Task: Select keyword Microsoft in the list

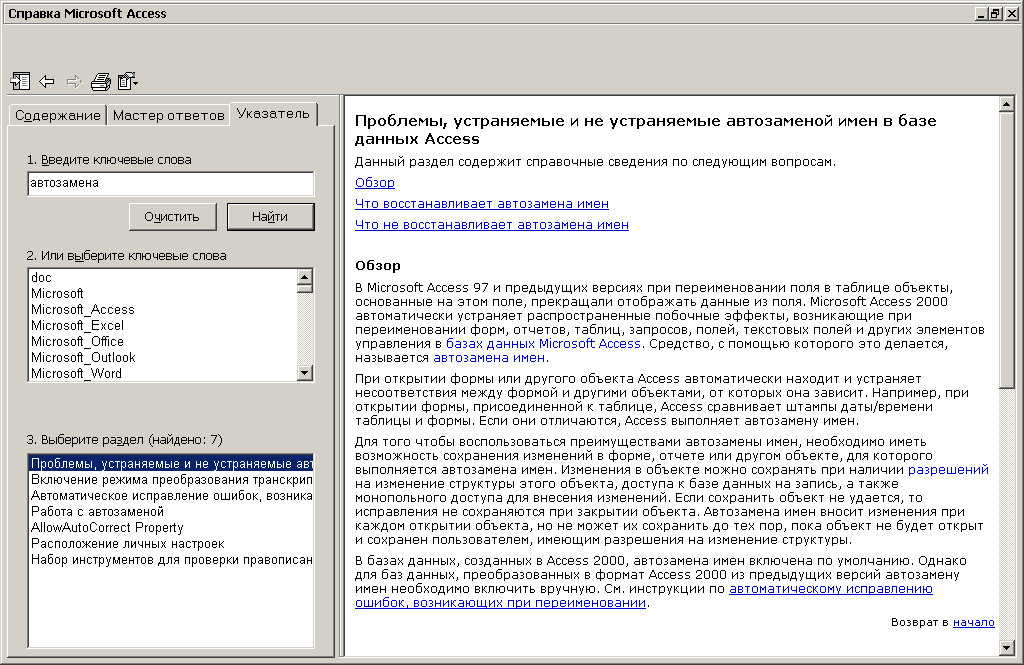Action: tap(163, 294)
